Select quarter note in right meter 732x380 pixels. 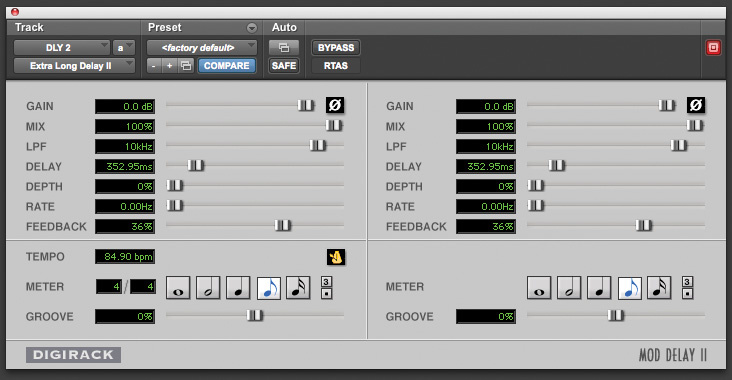coord(599,287)
